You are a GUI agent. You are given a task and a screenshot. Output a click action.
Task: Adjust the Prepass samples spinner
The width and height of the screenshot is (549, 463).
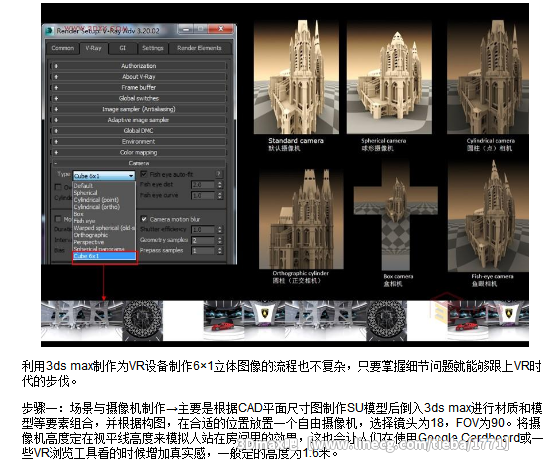coord(220,251)
